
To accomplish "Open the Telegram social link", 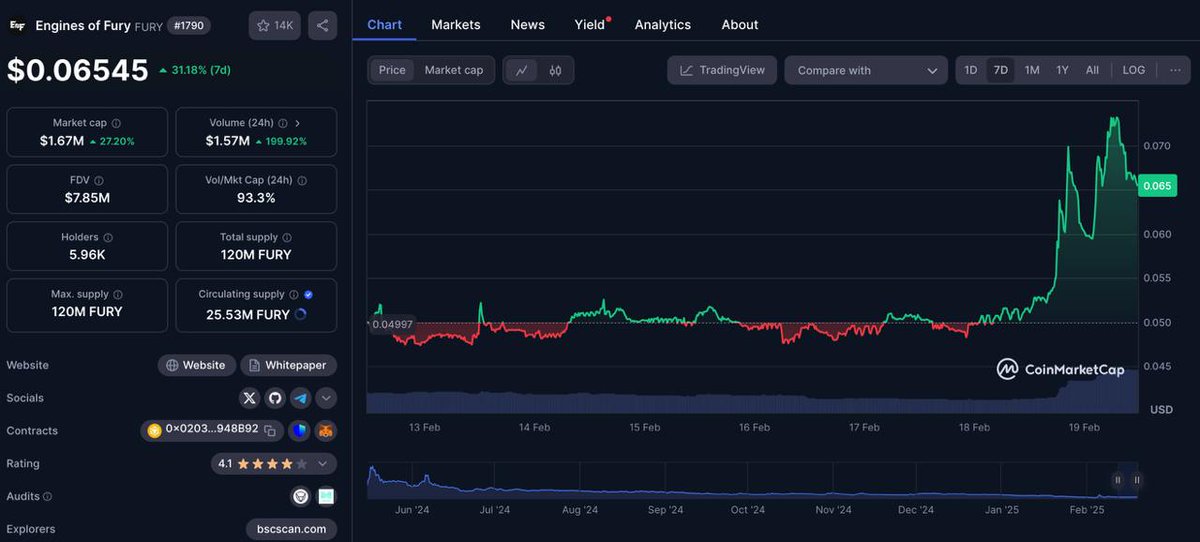I will click(x=300, y=398).
